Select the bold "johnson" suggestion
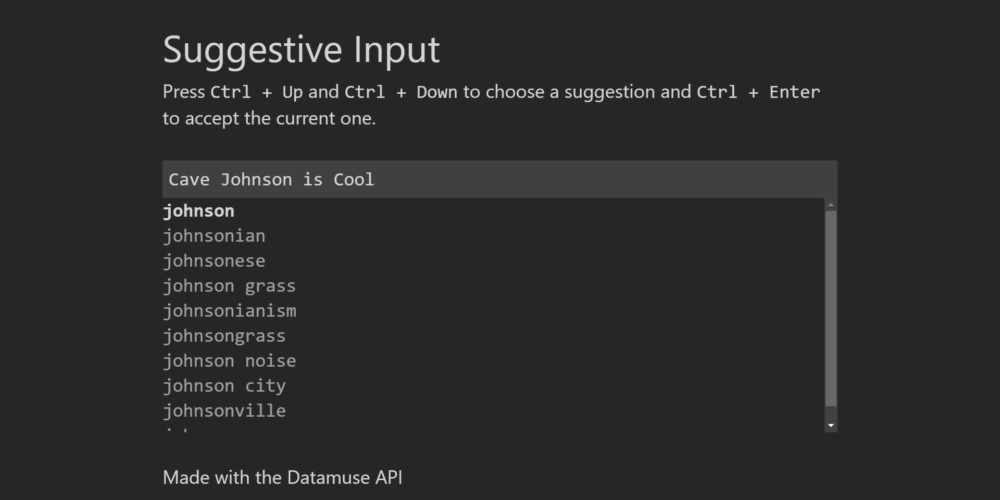Viewport: 1000px width, 500px height. point(199,211)
